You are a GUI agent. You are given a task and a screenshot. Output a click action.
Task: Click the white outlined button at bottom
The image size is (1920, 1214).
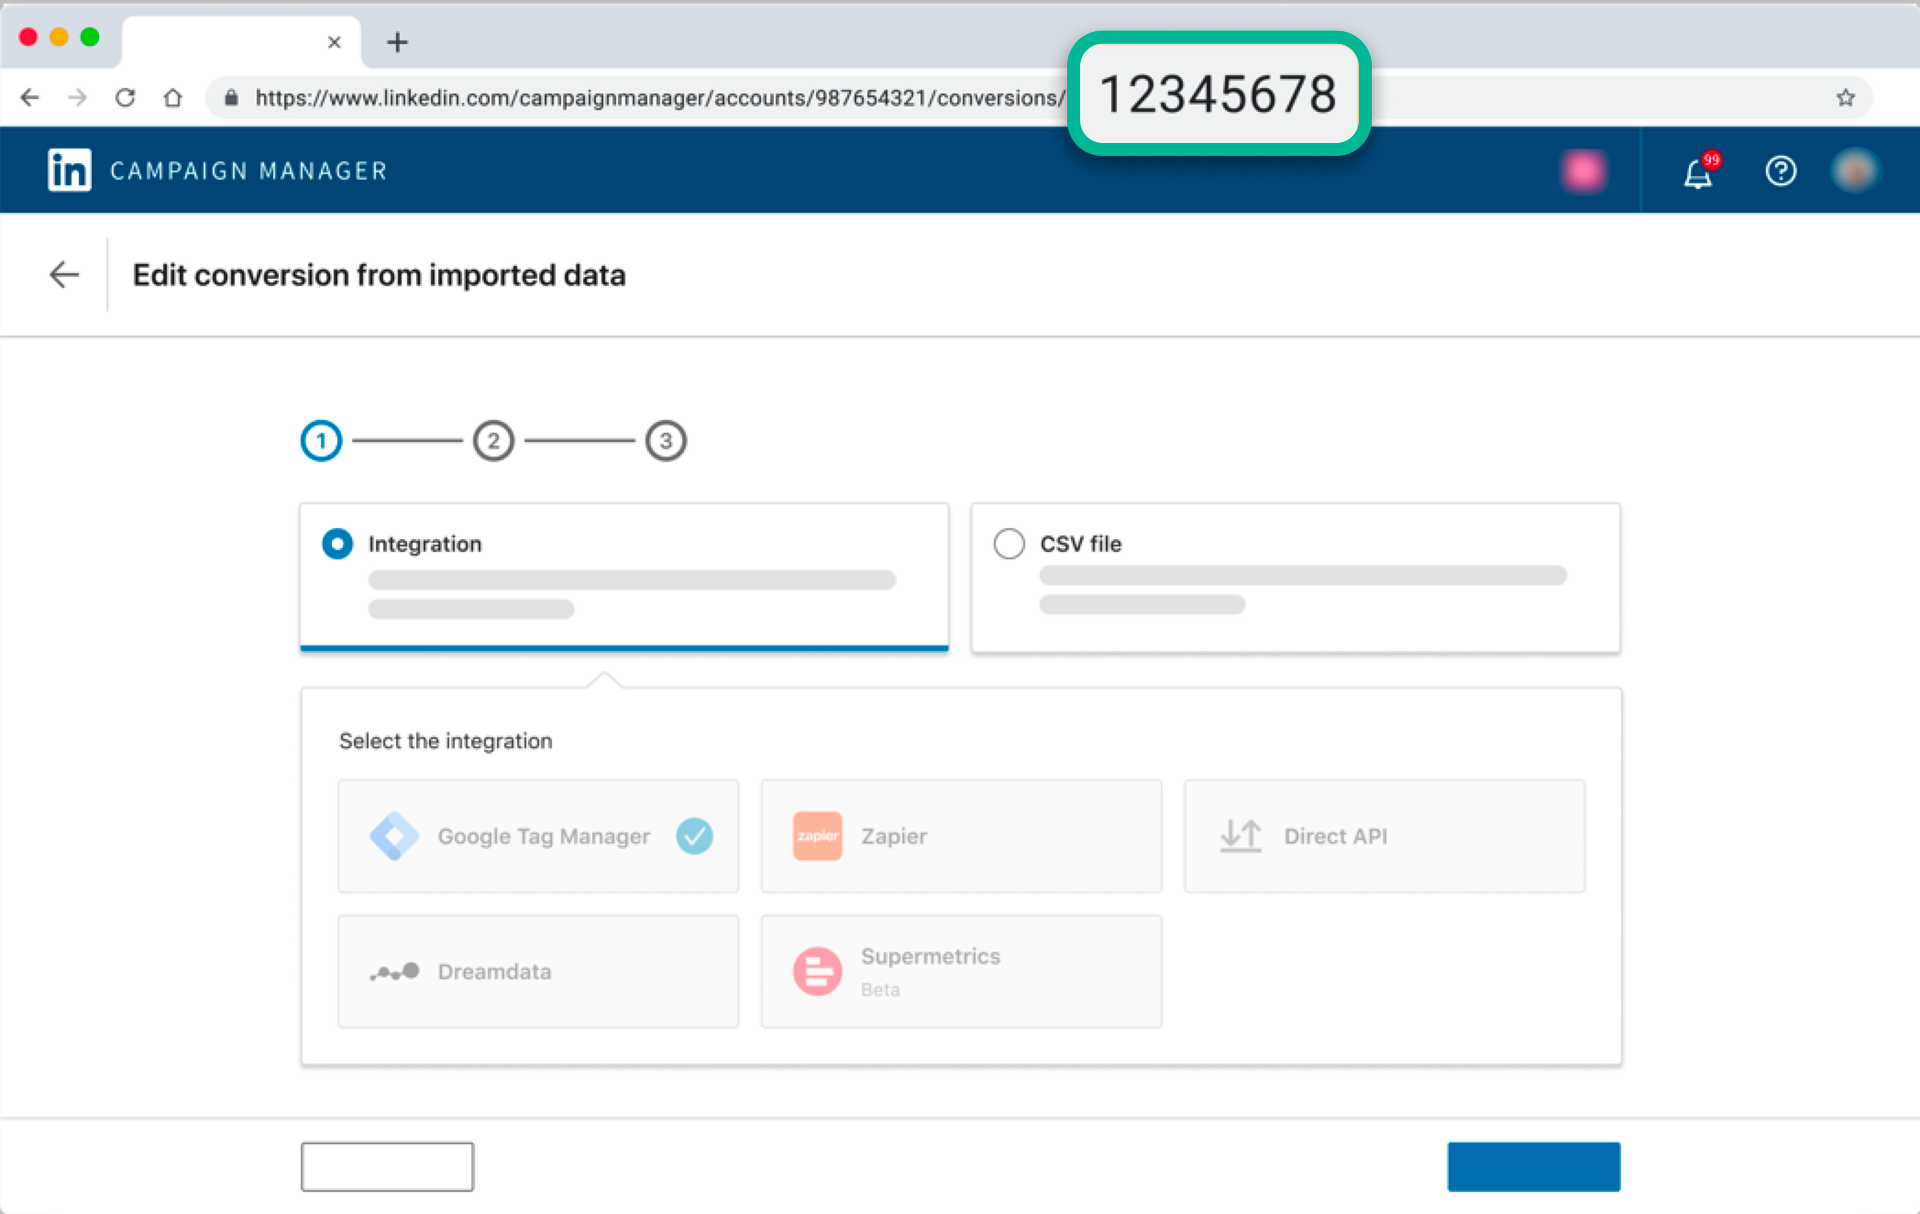pos(387,1166)
